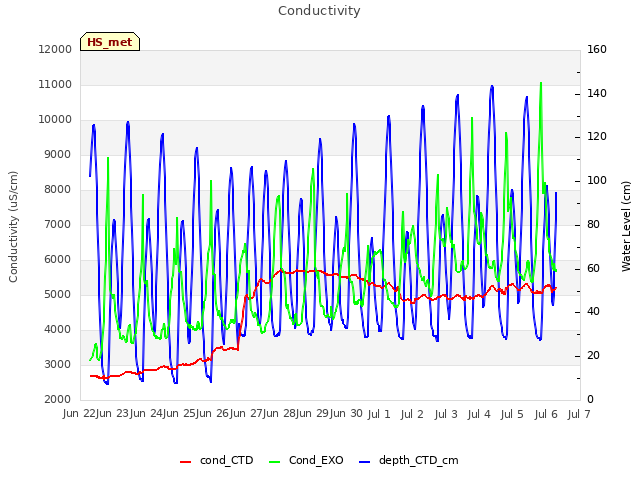Click the Jun 24 date label

[x=147, y=414]
